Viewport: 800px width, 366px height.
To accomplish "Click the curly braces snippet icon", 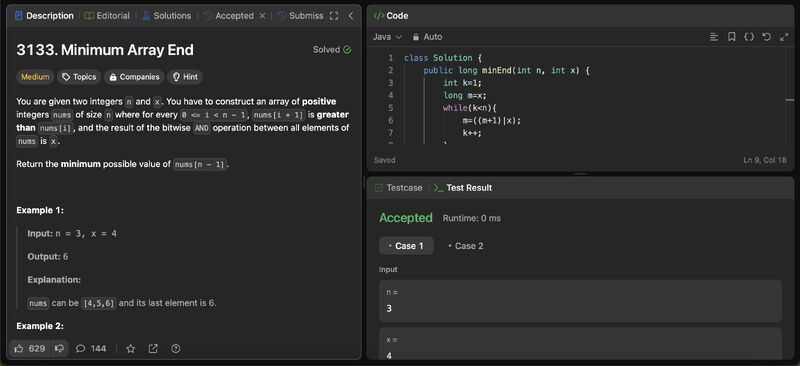I will [x=748, y=37].
